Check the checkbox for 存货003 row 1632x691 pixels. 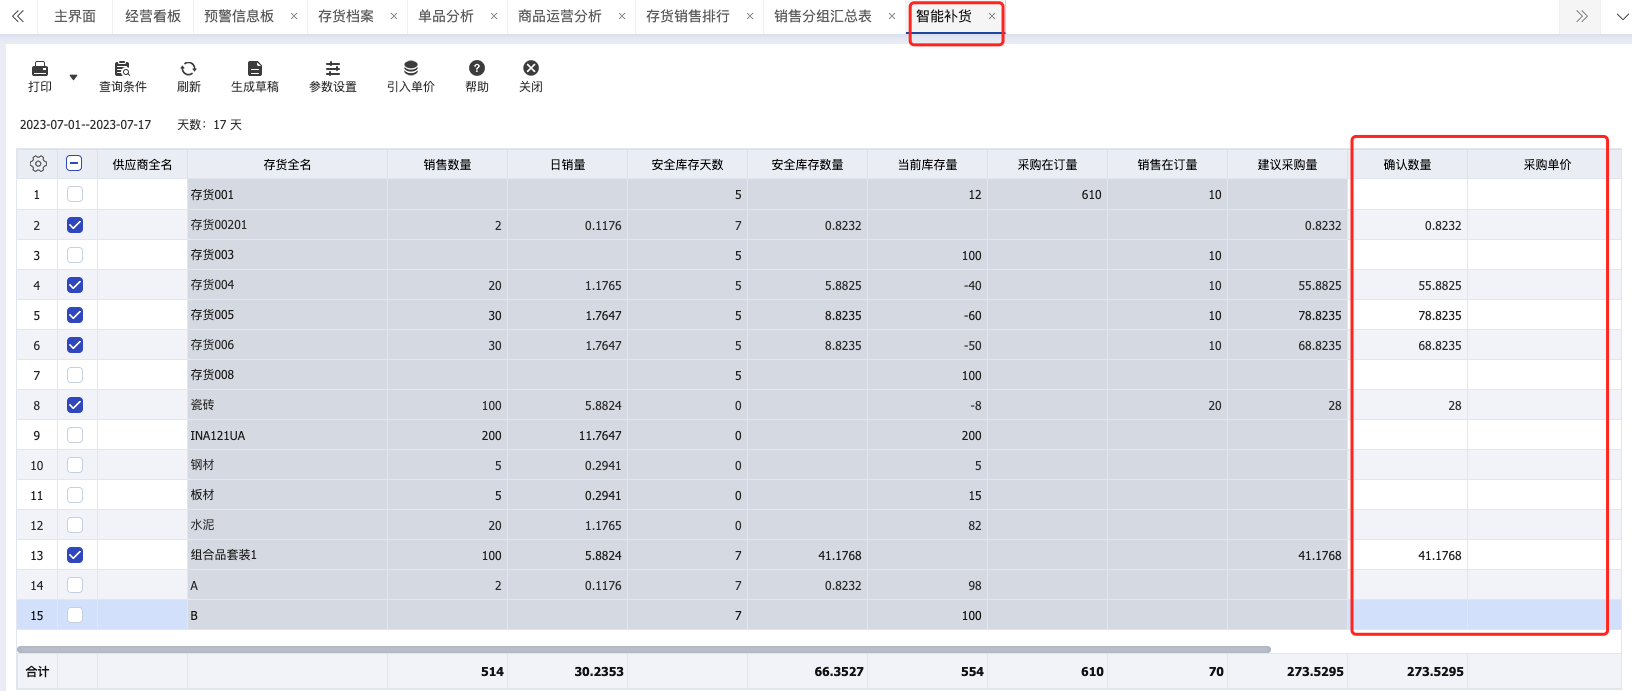click(x=75, y=255)
